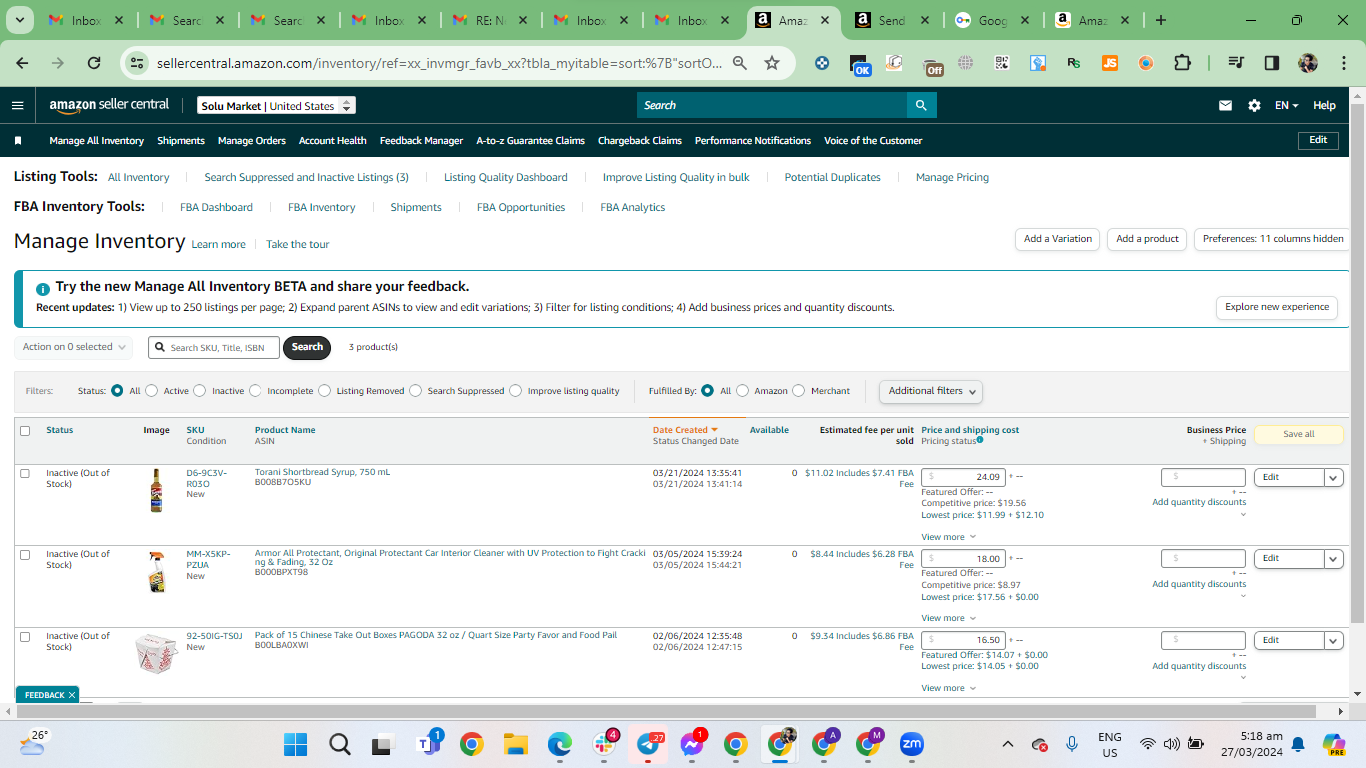Expand View more for Armor All Protectant
This screenshot has height=768, width=1366.
coord(948,618)
